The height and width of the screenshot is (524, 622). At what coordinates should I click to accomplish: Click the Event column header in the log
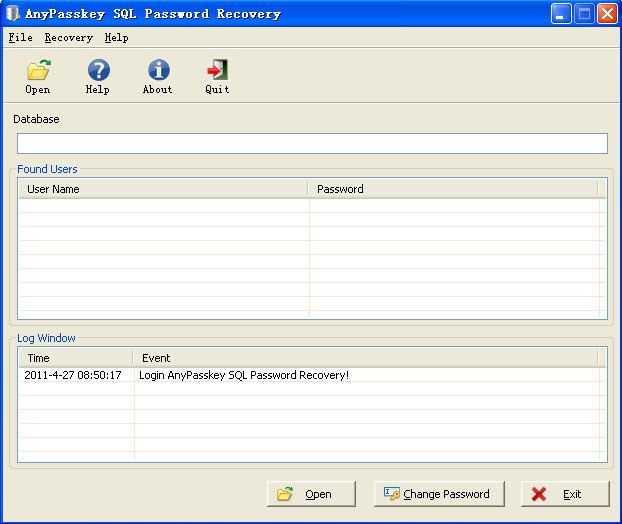(x=366, y=358)
